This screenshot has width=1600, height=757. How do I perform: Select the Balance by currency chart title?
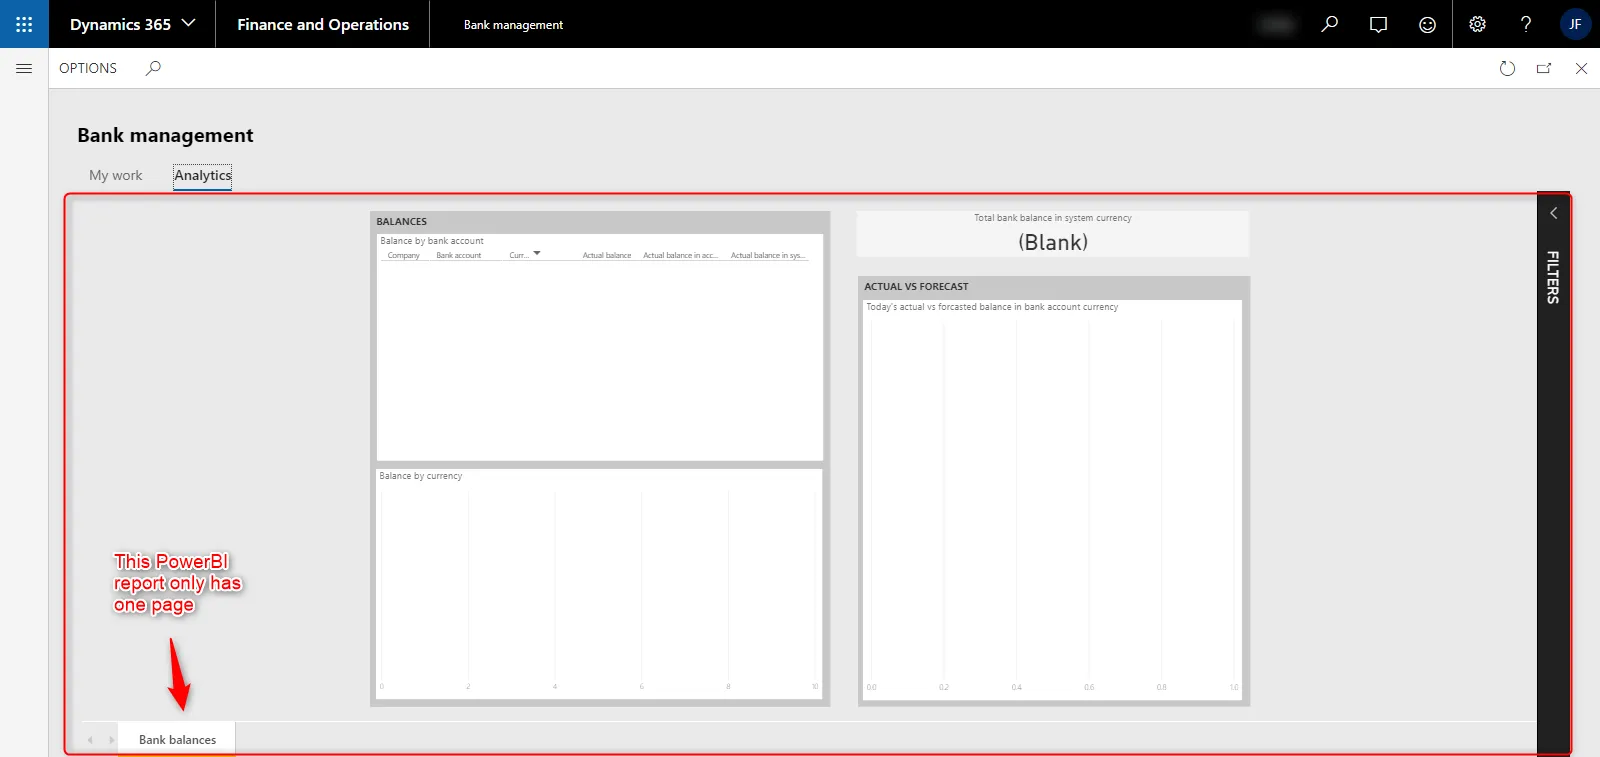click(421, 476)
